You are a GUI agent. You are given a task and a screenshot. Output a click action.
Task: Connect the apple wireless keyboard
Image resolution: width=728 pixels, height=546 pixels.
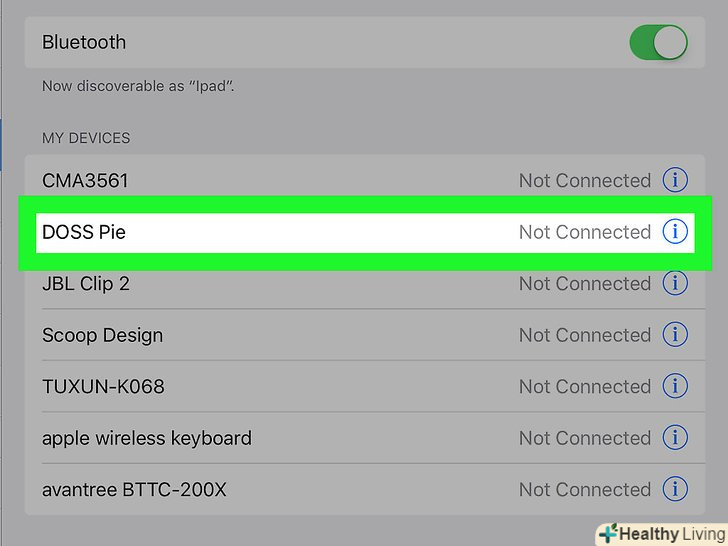[146, 438]
